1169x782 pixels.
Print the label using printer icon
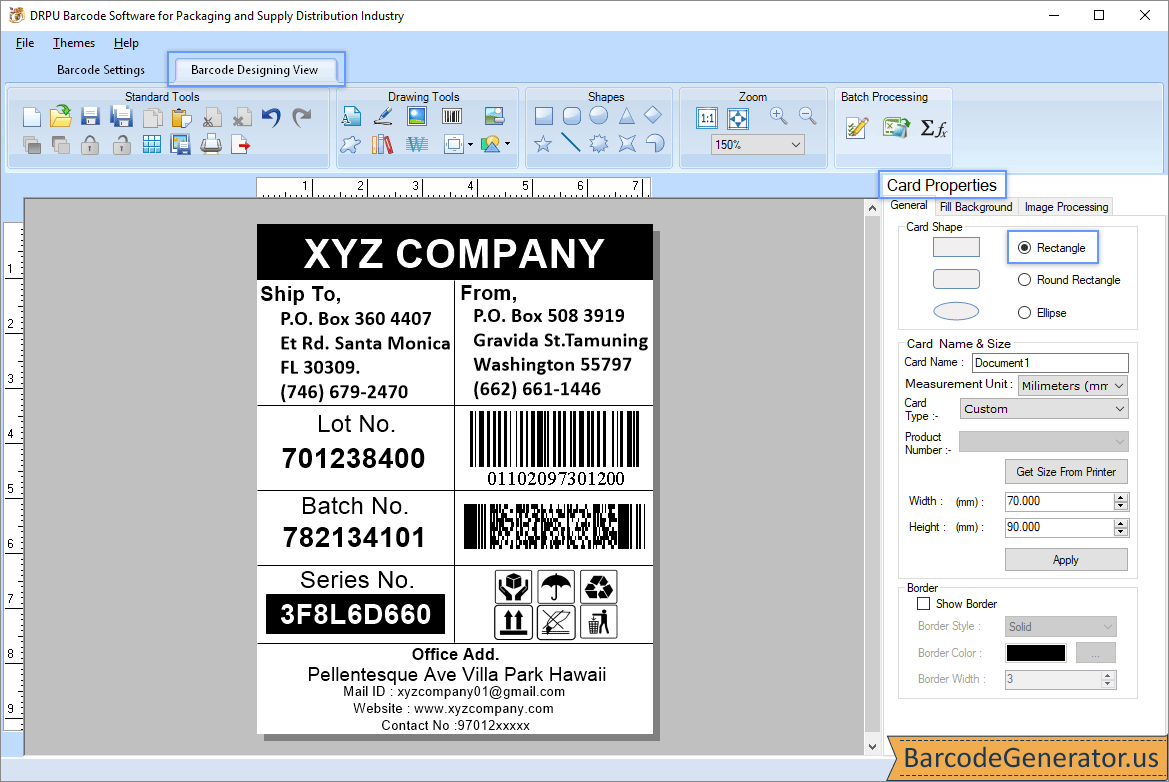point(211,145)
